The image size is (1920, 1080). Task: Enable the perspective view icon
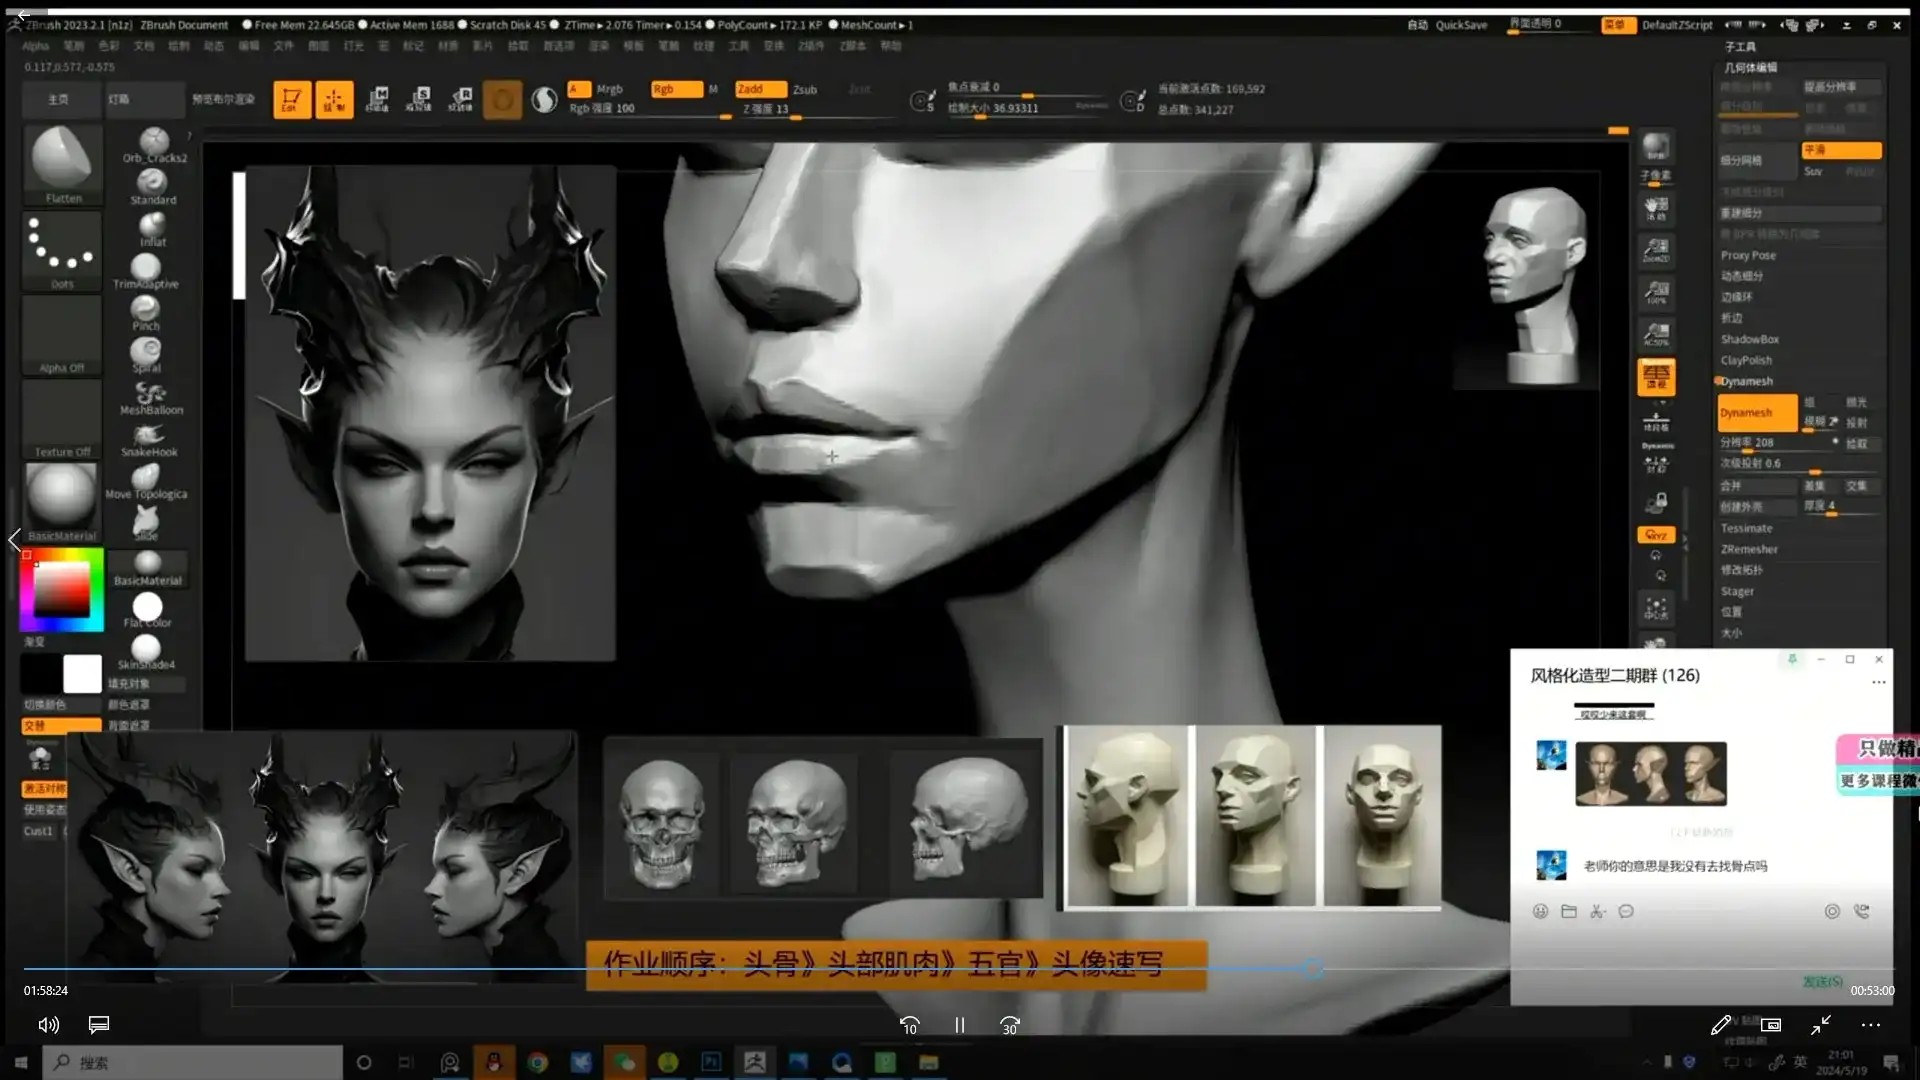click(x=1656, y=377)
